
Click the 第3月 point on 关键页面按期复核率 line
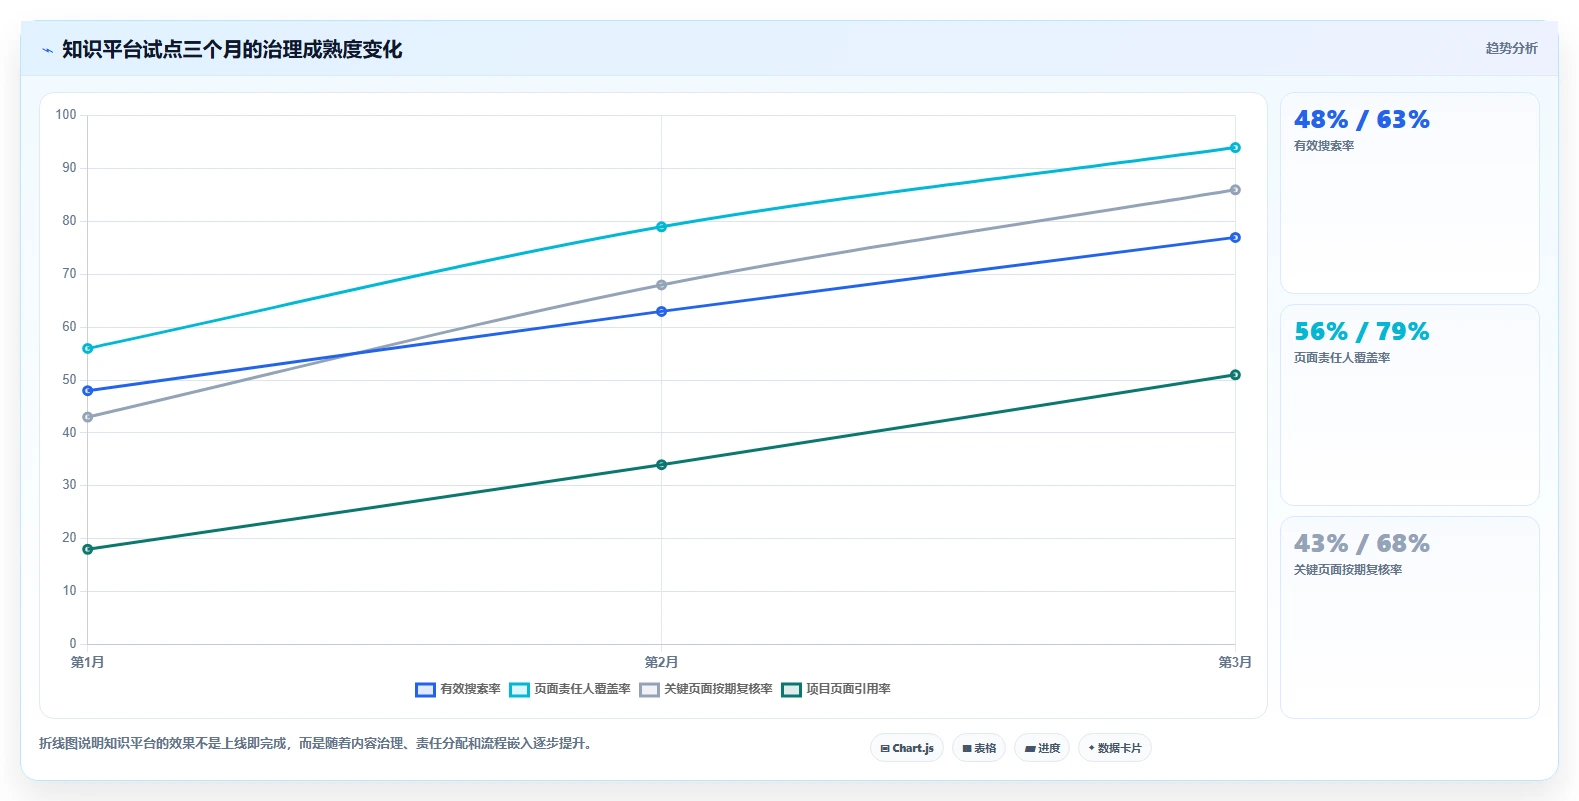point(1235,190)
